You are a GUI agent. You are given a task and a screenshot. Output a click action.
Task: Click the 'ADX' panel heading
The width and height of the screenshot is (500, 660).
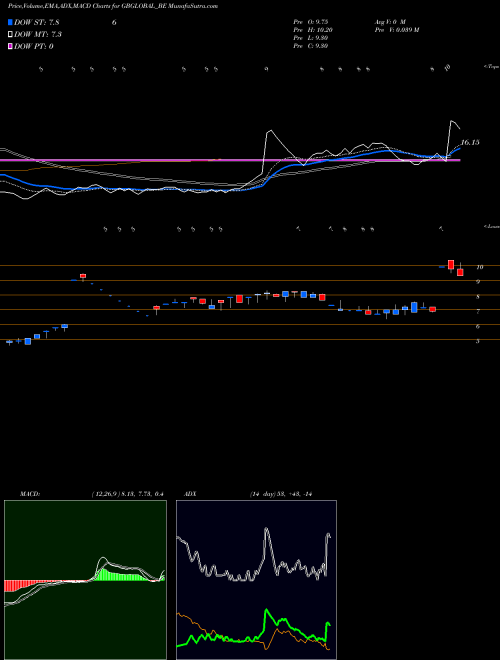tap(190, 494)
